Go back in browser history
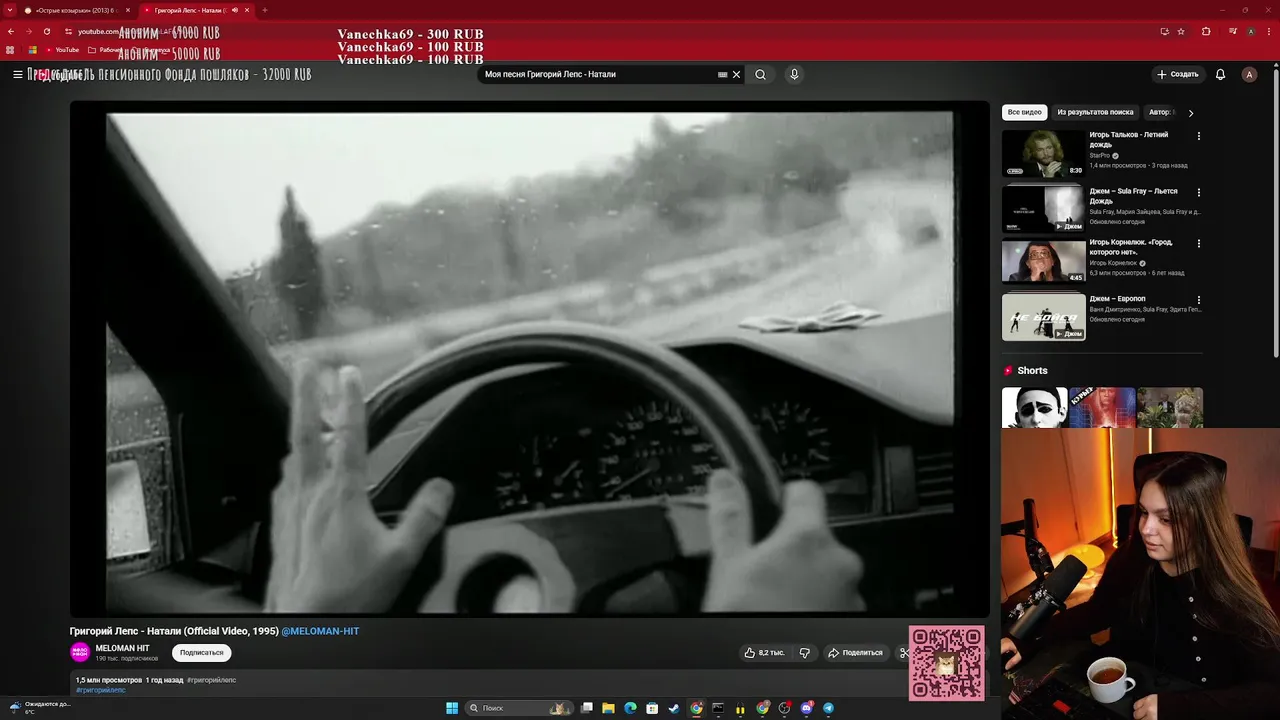Viewport: 1280px width, 720px height. click(x=11, y=31)
